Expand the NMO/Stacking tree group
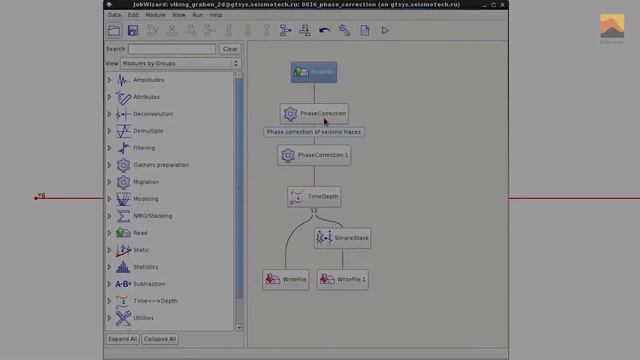Image resolution: width=640 pixels, height=360 pixels. [109, 216]
